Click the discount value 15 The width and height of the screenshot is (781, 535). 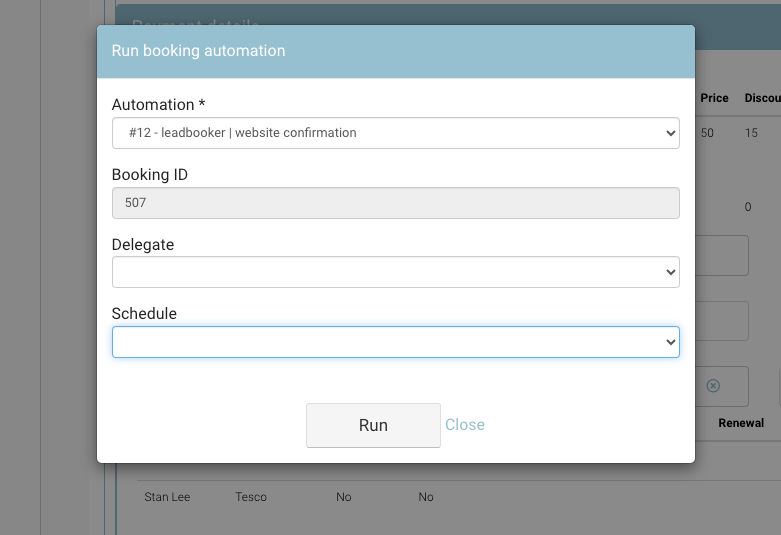pyautogui.click(x=751, y=133)
